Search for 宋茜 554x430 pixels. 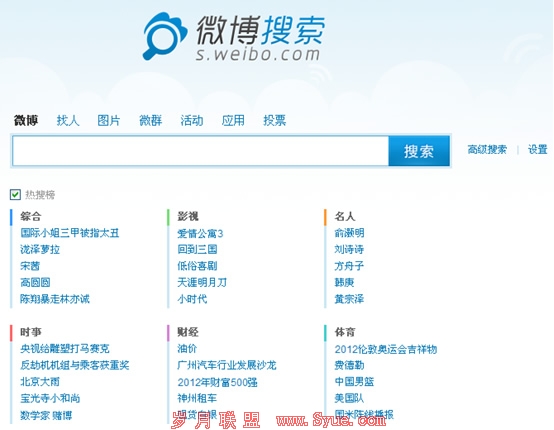point(30,266)
